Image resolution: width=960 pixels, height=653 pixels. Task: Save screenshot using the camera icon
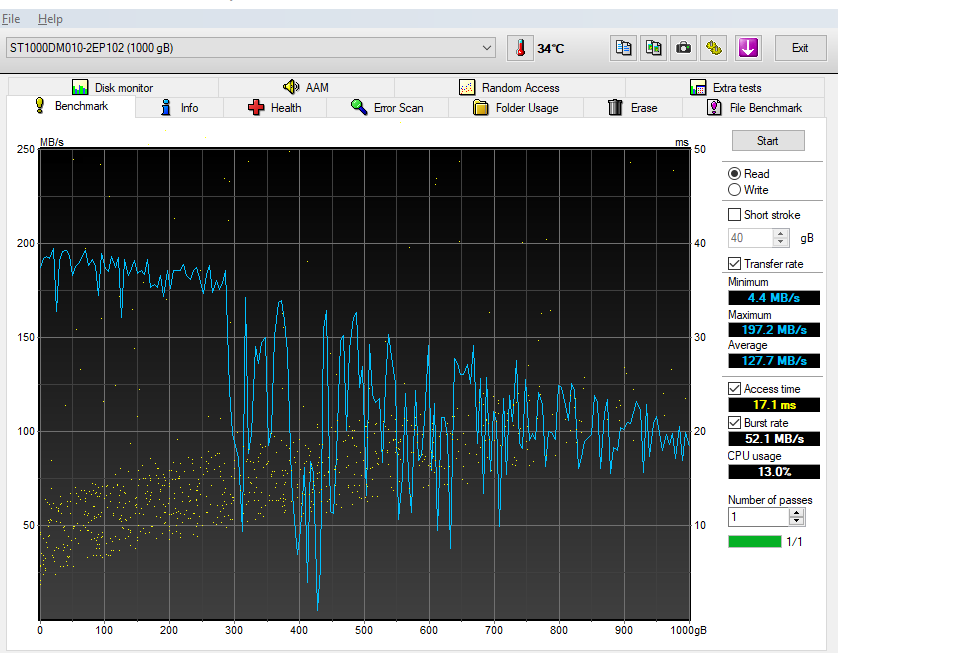tap(684, 48)
